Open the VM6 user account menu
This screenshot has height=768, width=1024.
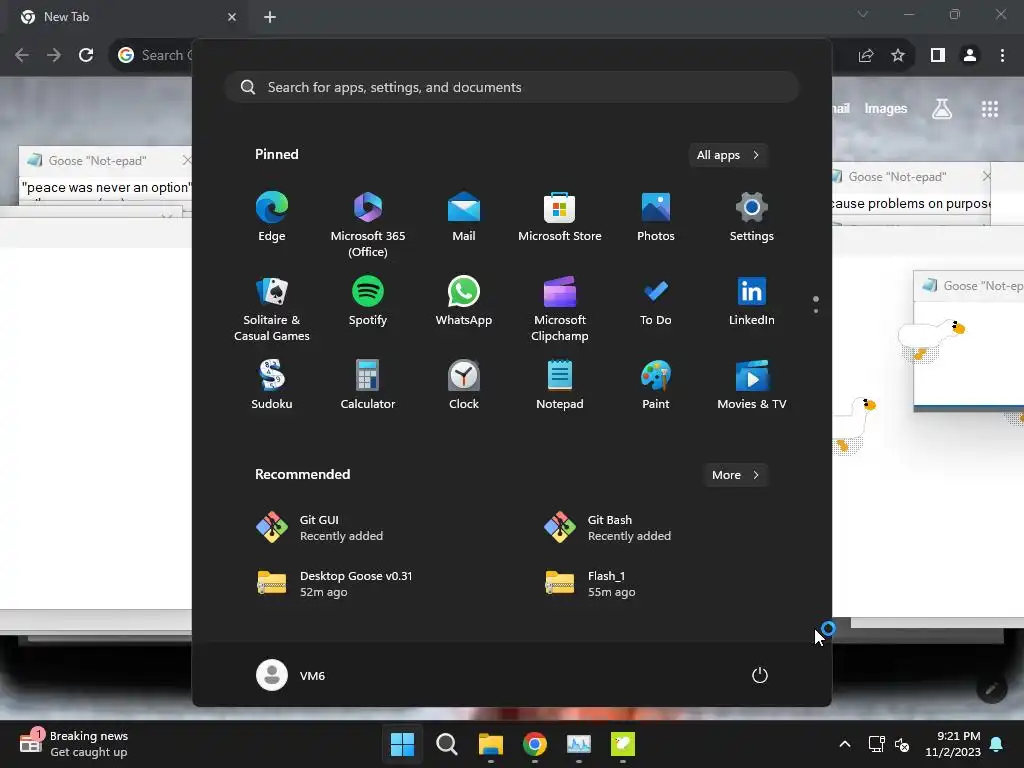[291, 675]
